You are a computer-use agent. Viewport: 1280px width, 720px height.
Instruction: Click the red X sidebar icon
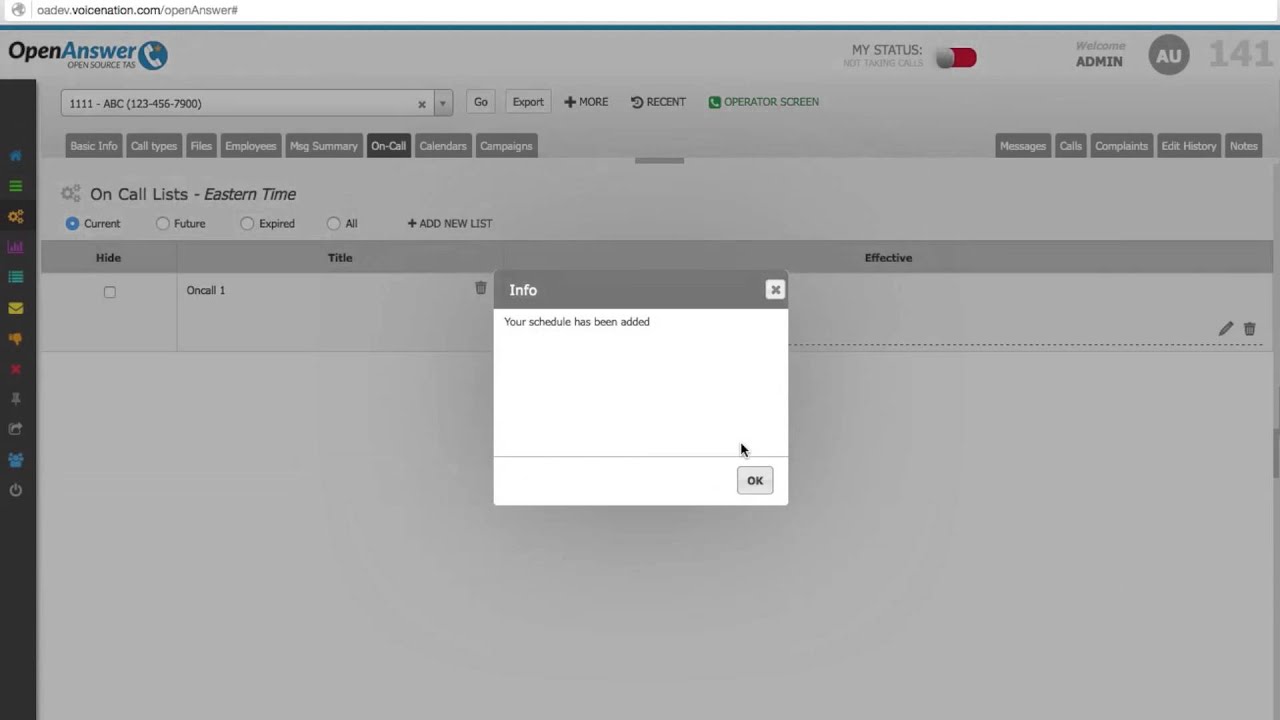click(15, 369)
